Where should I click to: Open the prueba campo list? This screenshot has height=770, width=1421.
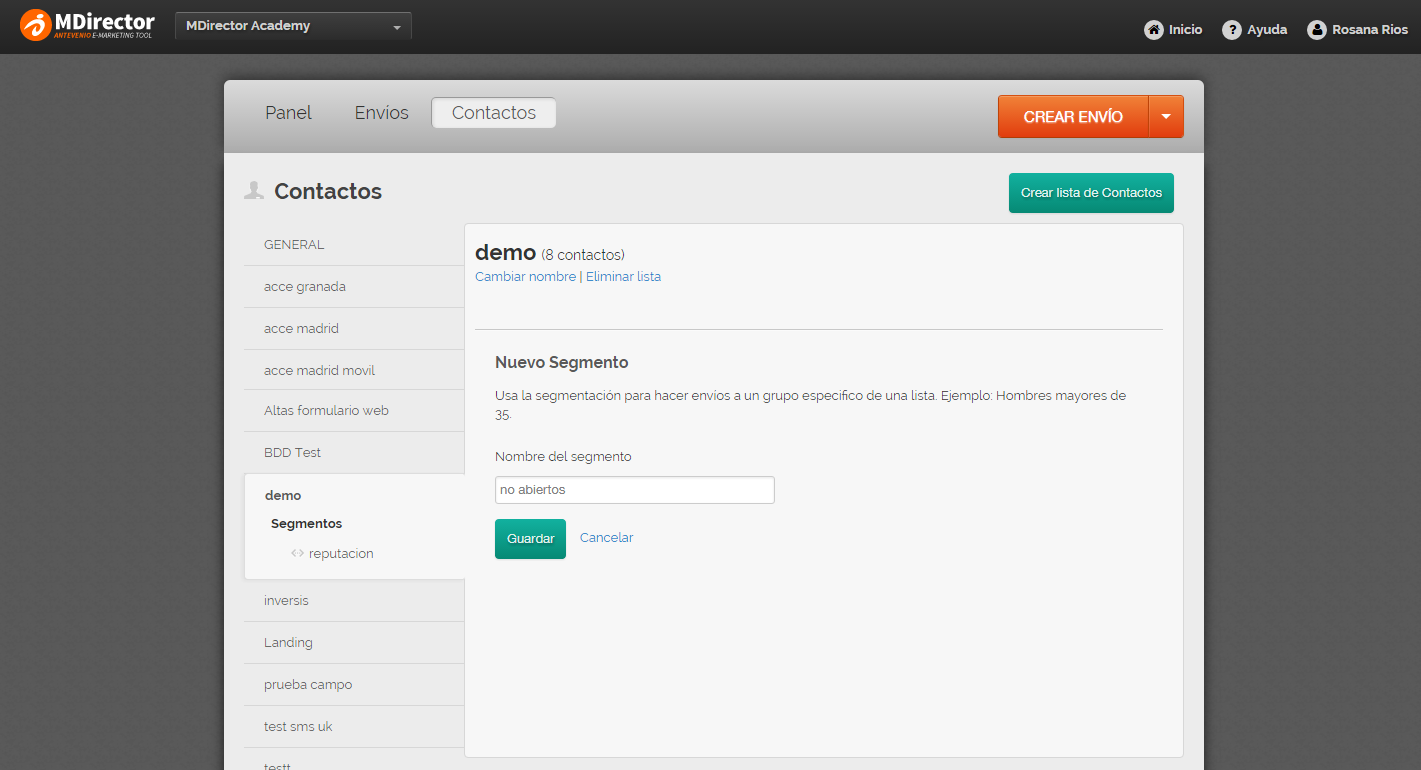coord(354,684)
